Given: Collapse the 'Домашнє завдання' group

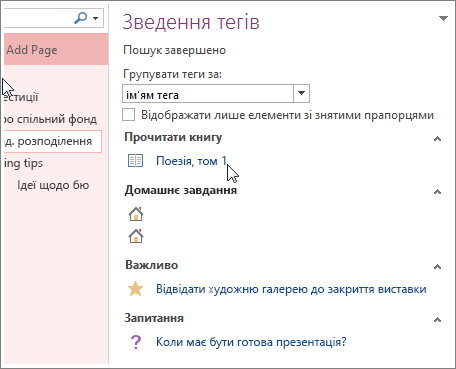Looking at the screenshot, I should [x=437, y=192].
